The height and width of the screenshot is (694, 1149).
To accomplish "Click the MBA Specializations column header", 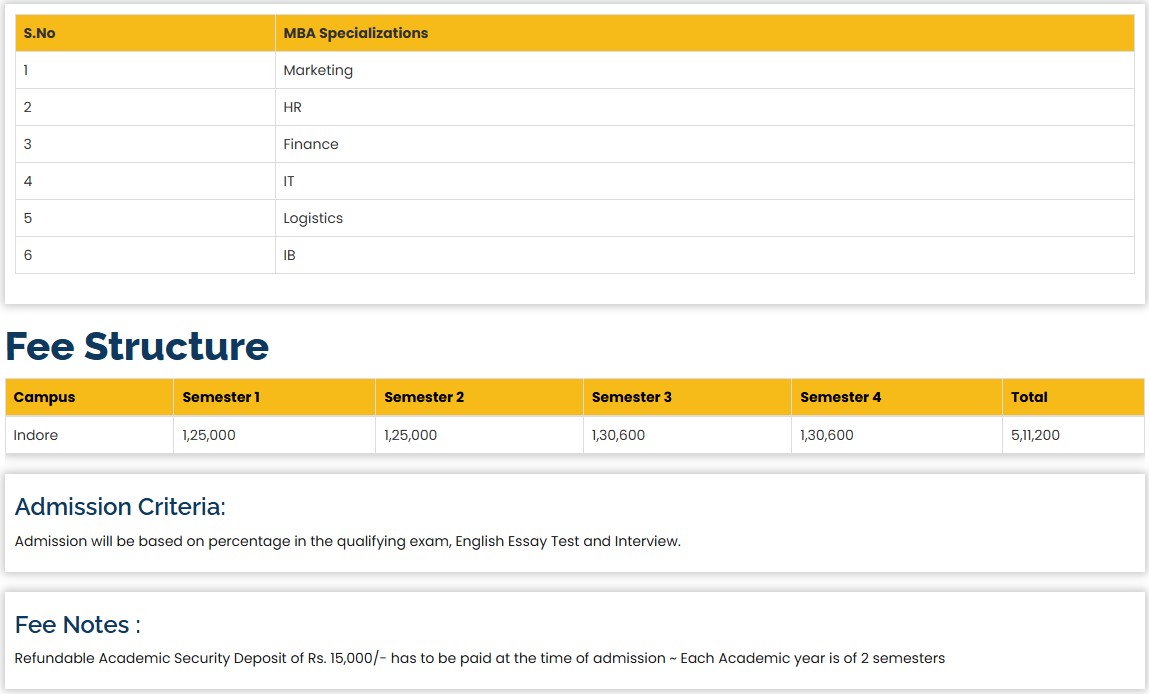I will (x=355, y=33).
